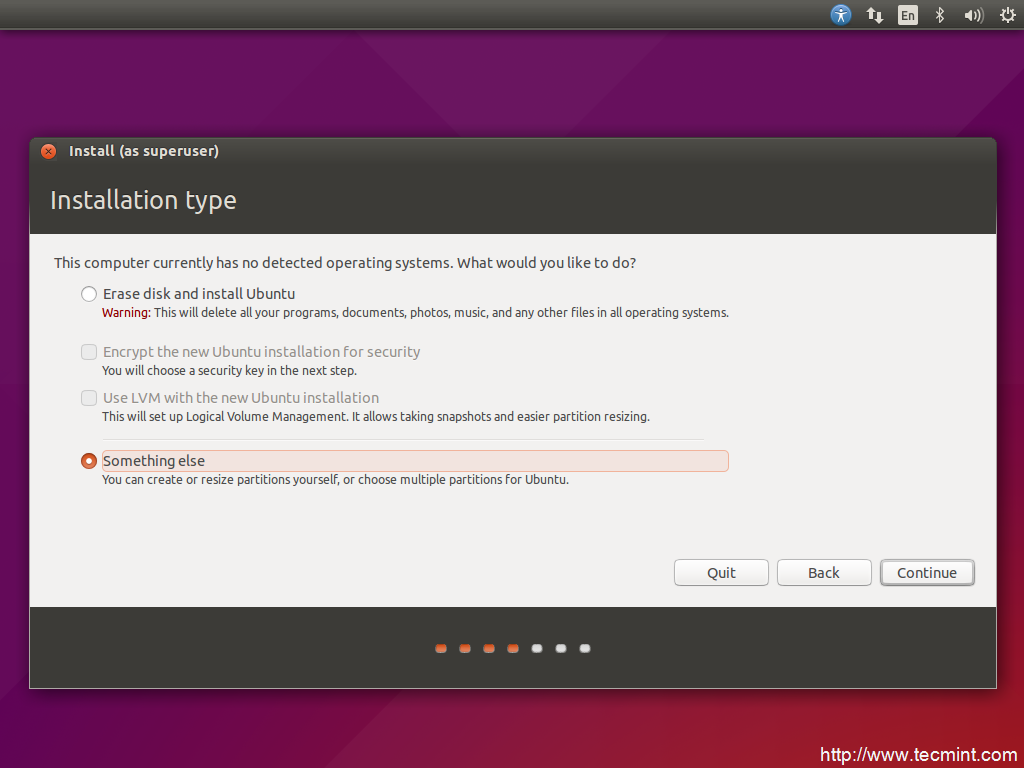Click the middle white progress dot
Screen dimensions: 1024x768
point(561,649)
